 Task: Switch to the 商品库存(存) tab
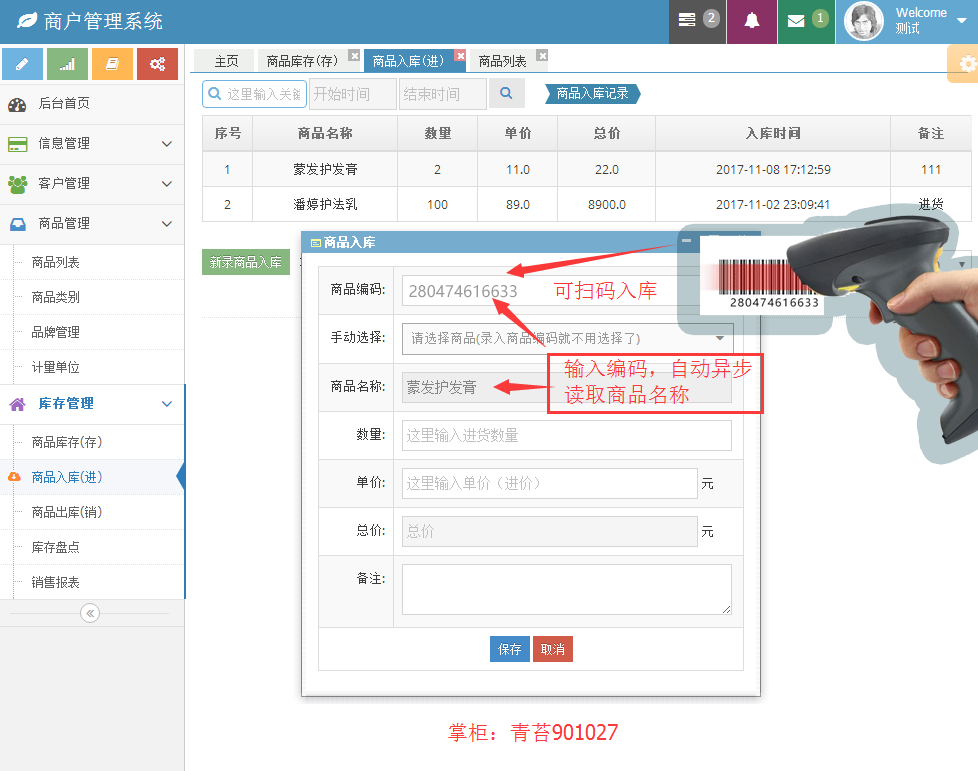(302, 61)
